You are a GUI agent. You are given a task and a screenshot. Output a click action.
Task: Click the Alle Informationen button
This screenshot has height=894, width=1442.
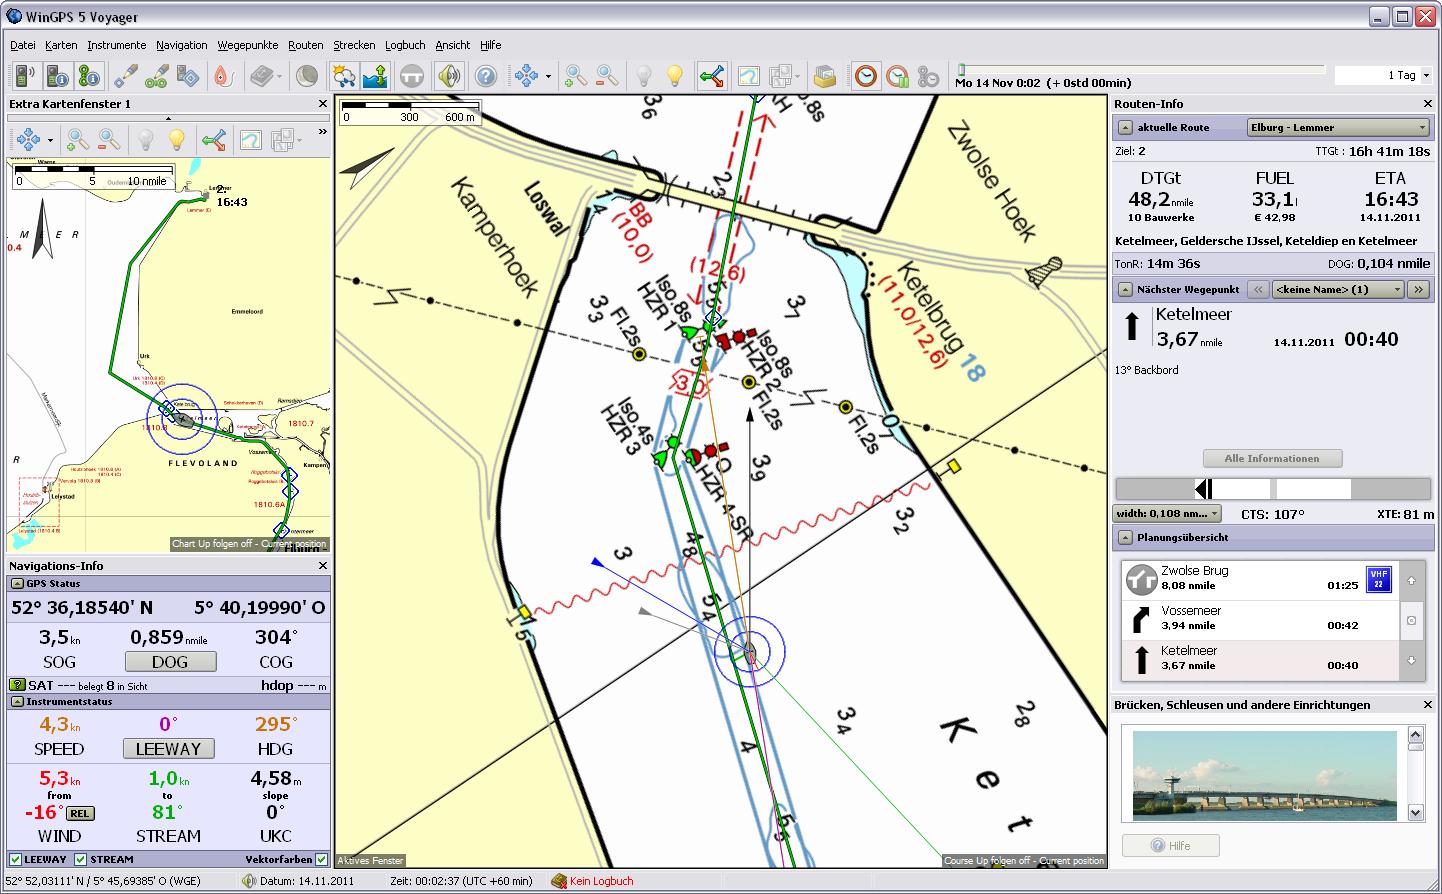[x=1272, y=458]
